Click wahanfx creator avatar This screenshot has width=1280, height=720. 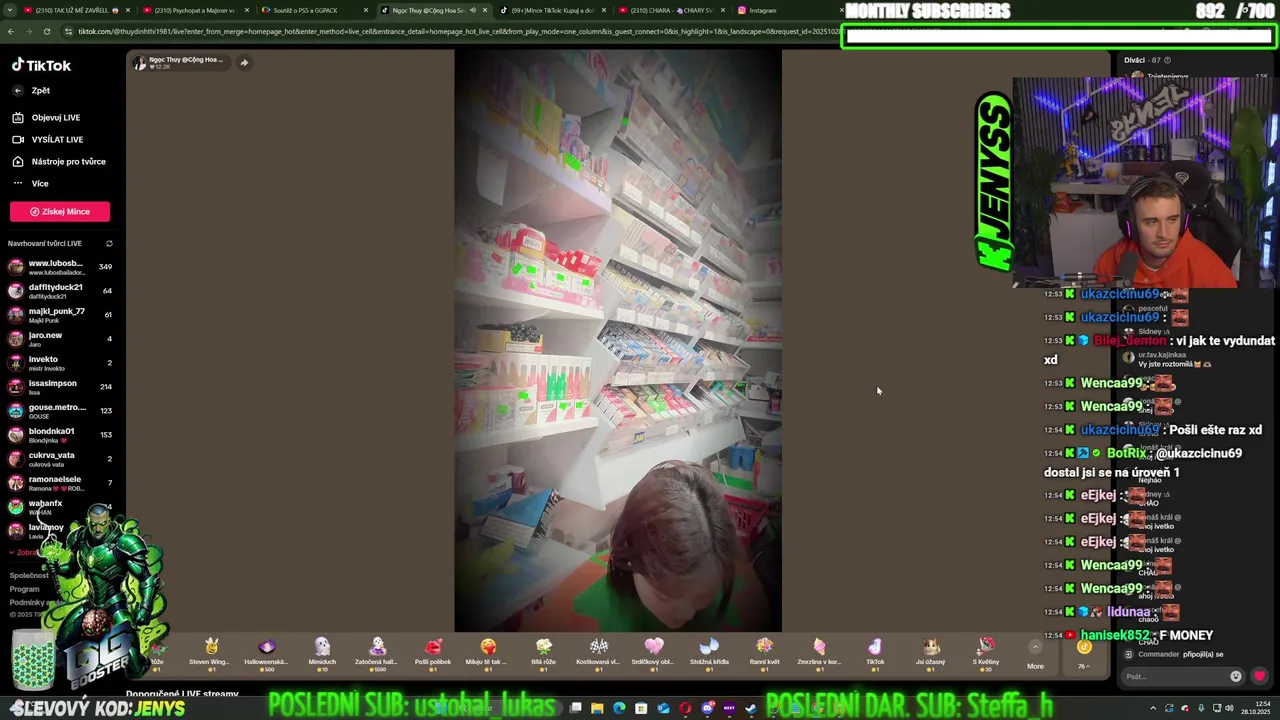click(x=15, y=507)
